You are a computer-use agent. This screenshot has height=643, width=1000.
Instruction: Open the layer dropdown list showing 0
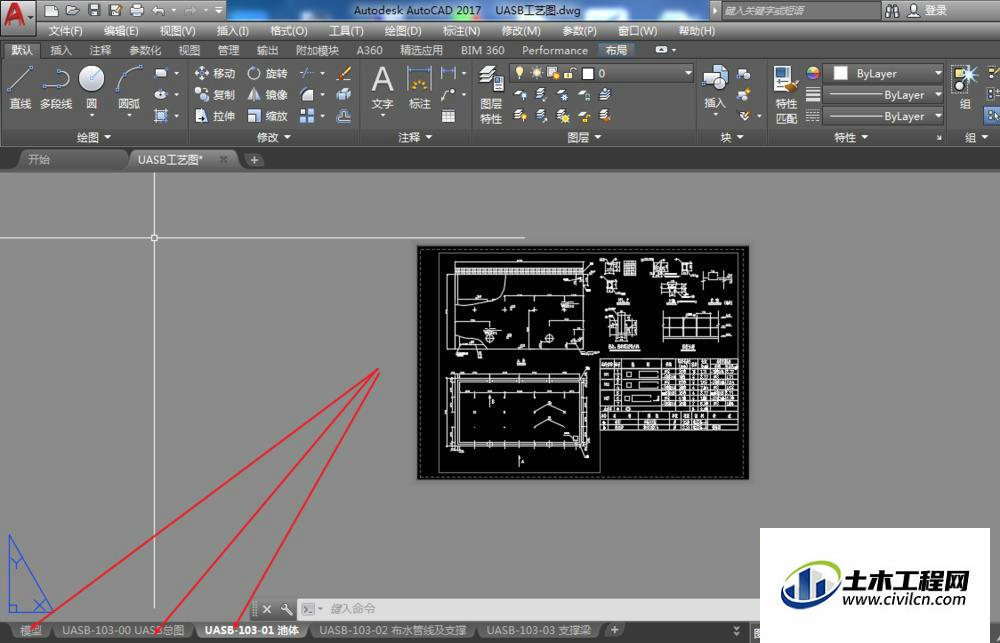click(601, 73)
